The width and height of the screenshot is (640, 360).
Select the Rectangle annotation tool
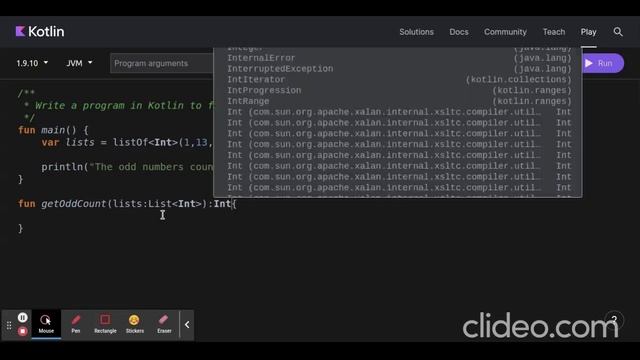[105, 324]
